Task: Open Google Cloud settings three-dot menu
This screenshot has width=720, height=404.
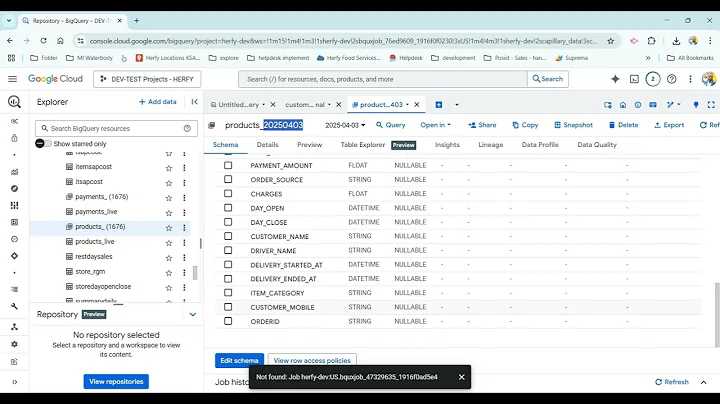Action: pos(690,79)
